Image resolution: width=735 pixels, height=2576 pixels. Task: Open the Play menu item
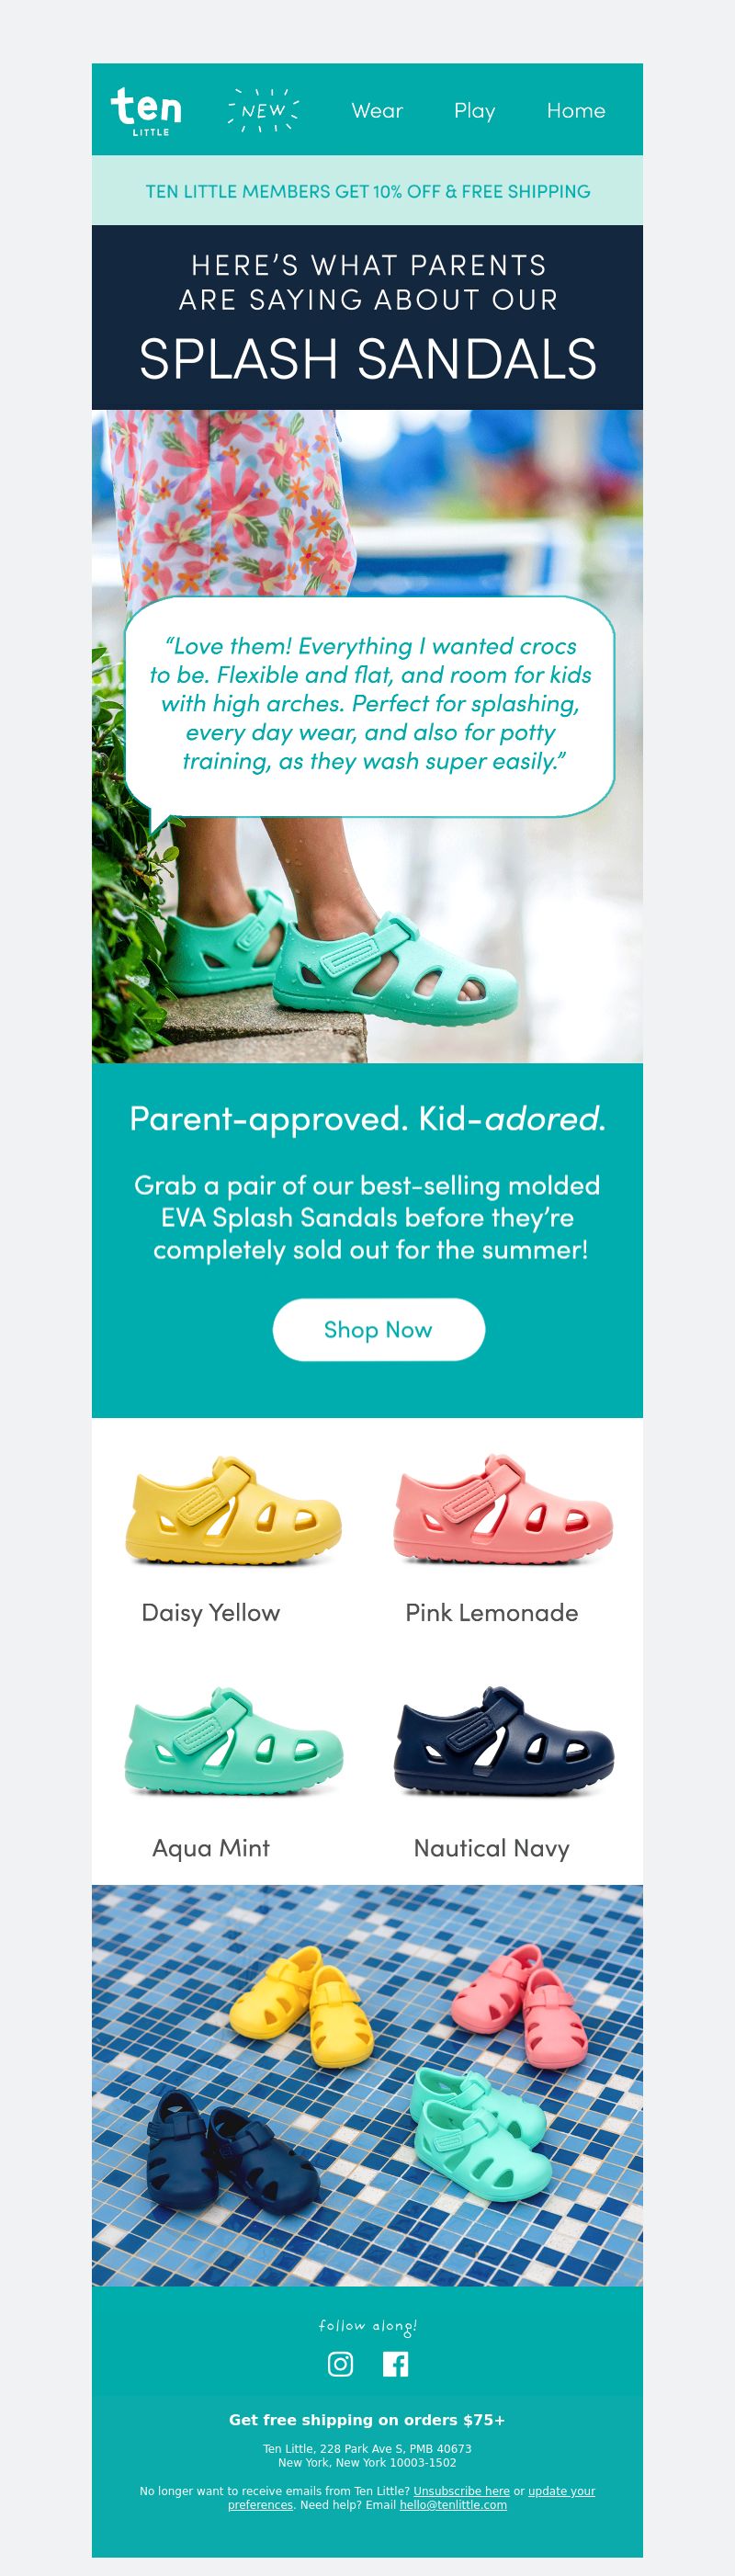[x=475, y=111]
